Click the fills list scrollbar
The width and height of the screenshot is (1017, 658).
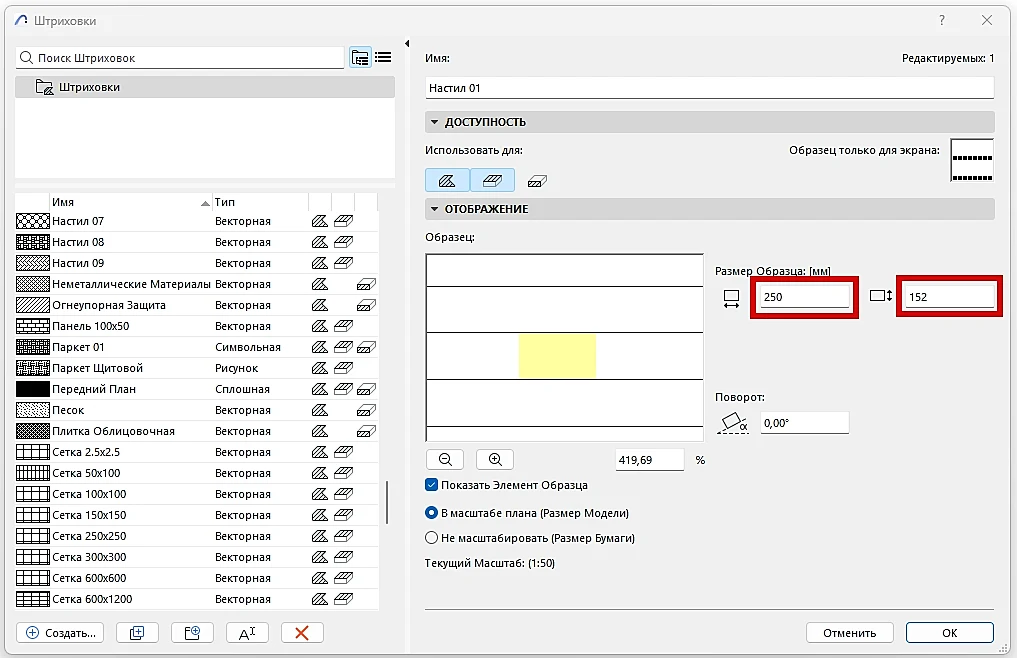(387, 502)
